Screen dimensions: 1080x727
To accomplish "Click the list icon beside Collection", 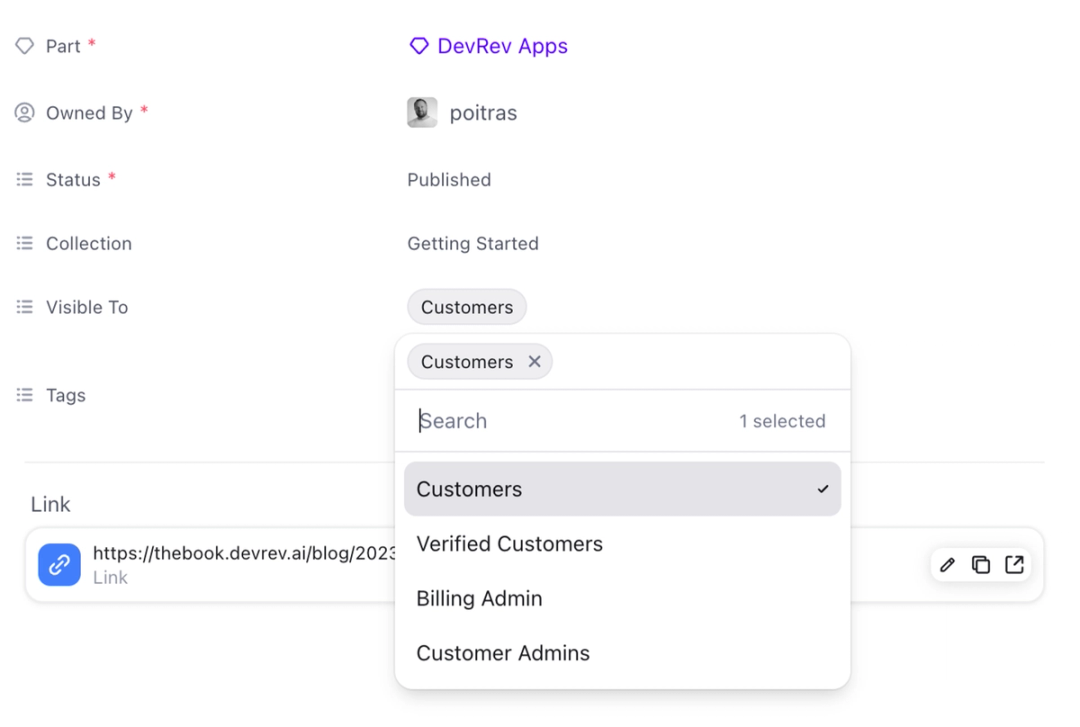I will tap(25, 243).
